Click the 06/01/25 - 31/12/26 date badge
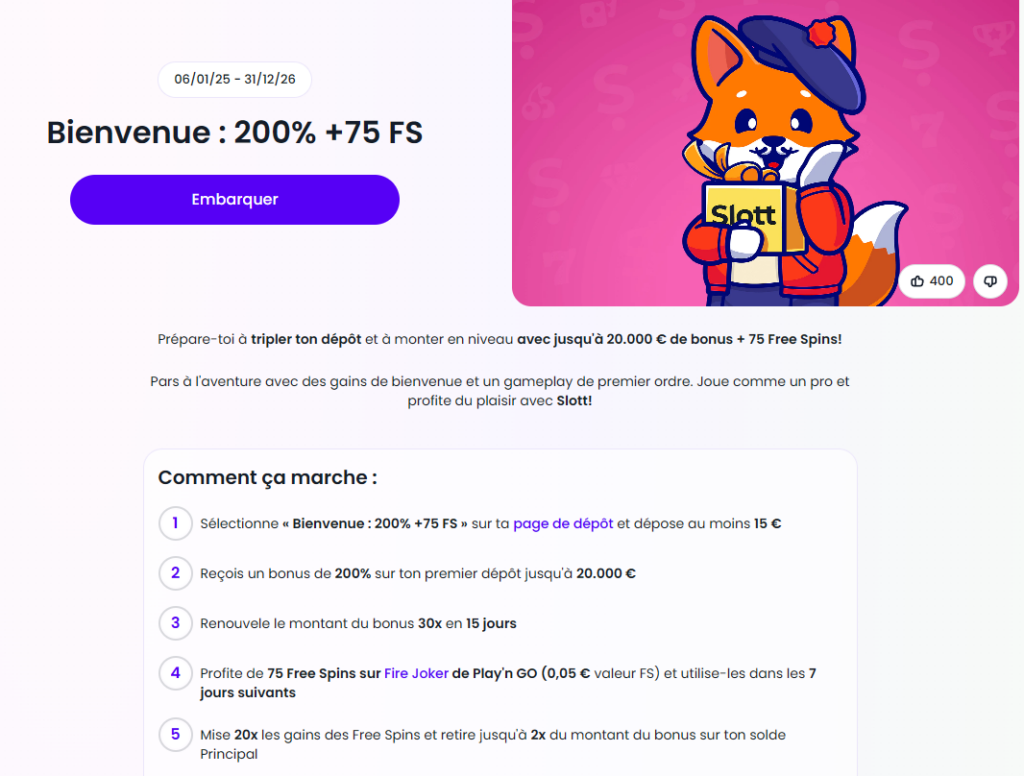This screenshot has width=1024, height=776. (x=235, y=80)
